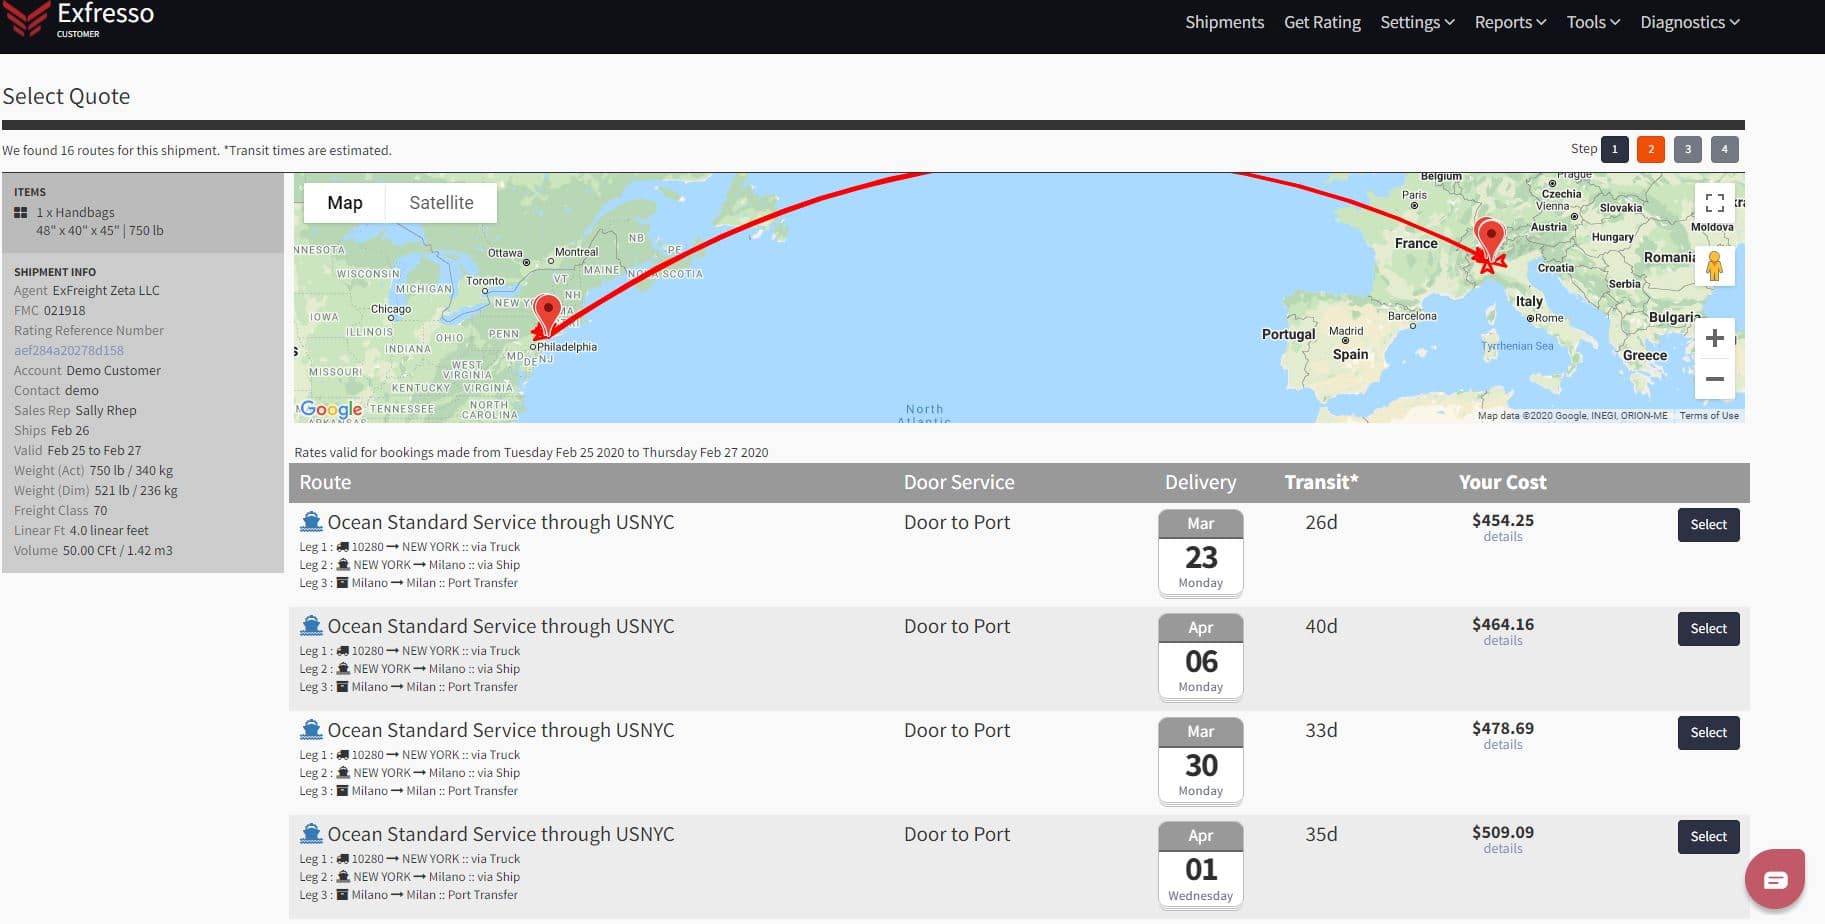1825x924 pixels.
Task: Click the Google logo on the map
Action: (x=331, y=409)
